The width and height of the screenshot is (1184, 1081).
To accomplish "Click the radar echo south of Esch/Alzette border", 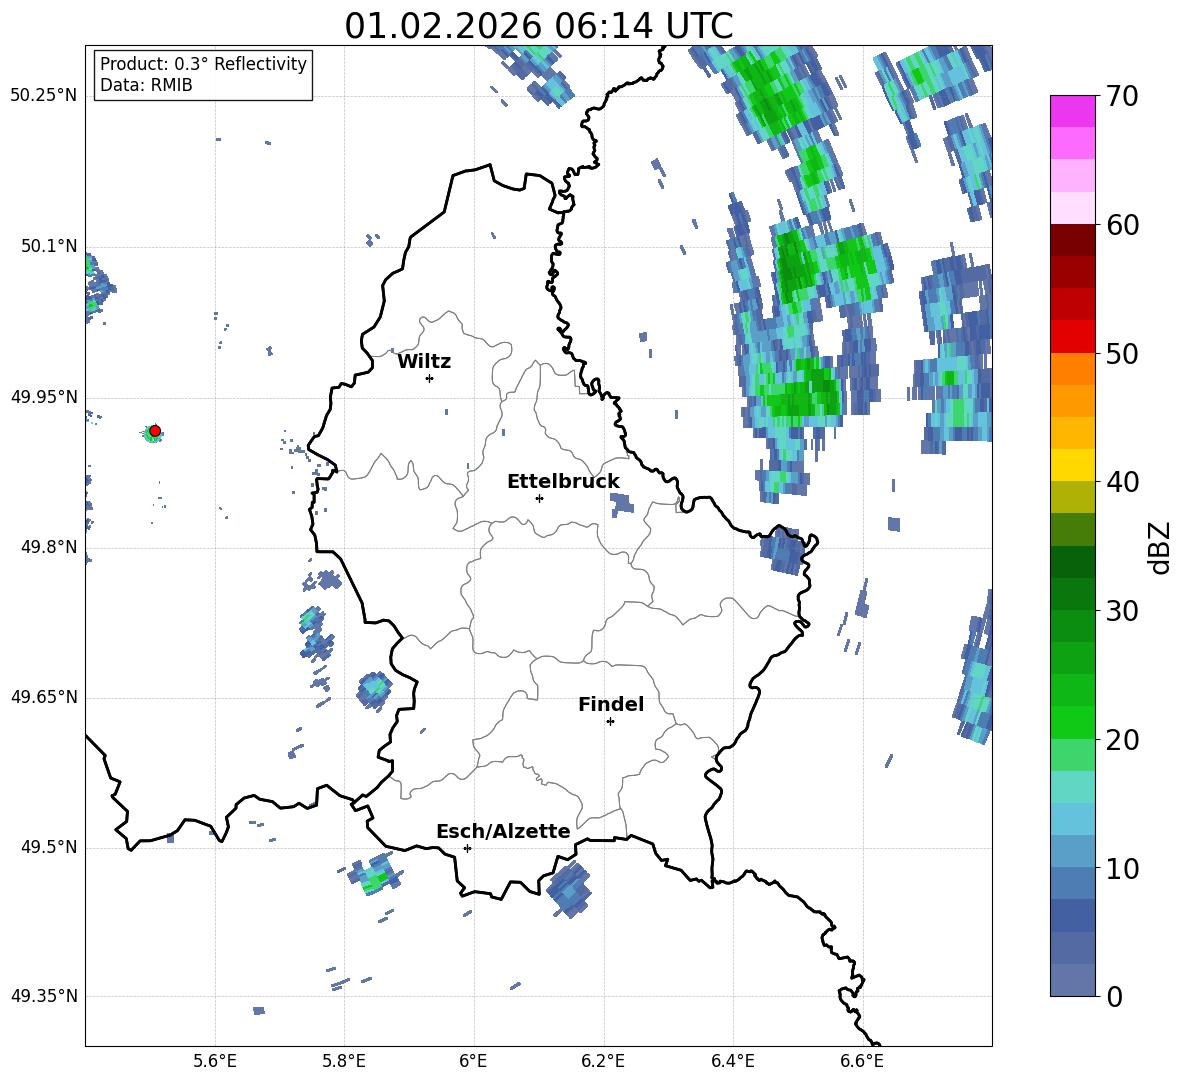I will coord(569,889).
